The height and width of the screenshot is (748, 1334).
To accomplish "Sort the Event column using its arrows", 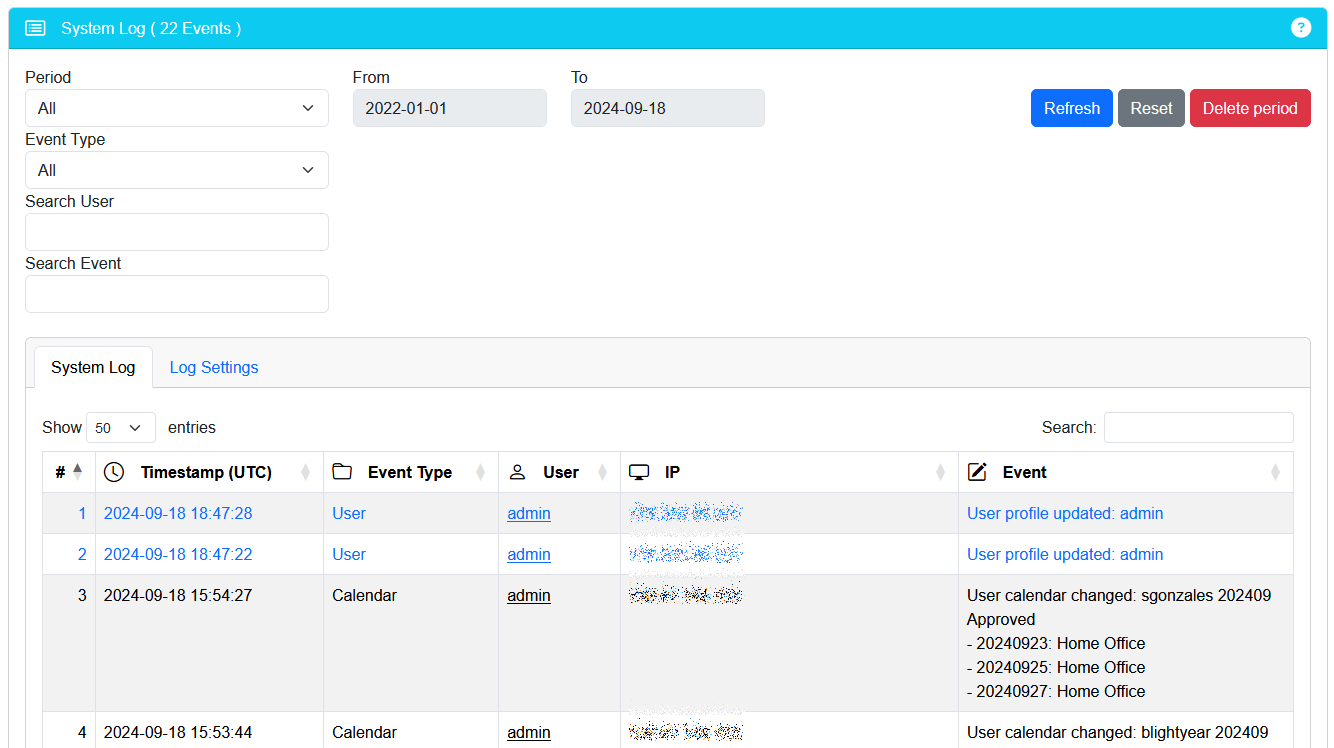I will [x=1275, y=472].
